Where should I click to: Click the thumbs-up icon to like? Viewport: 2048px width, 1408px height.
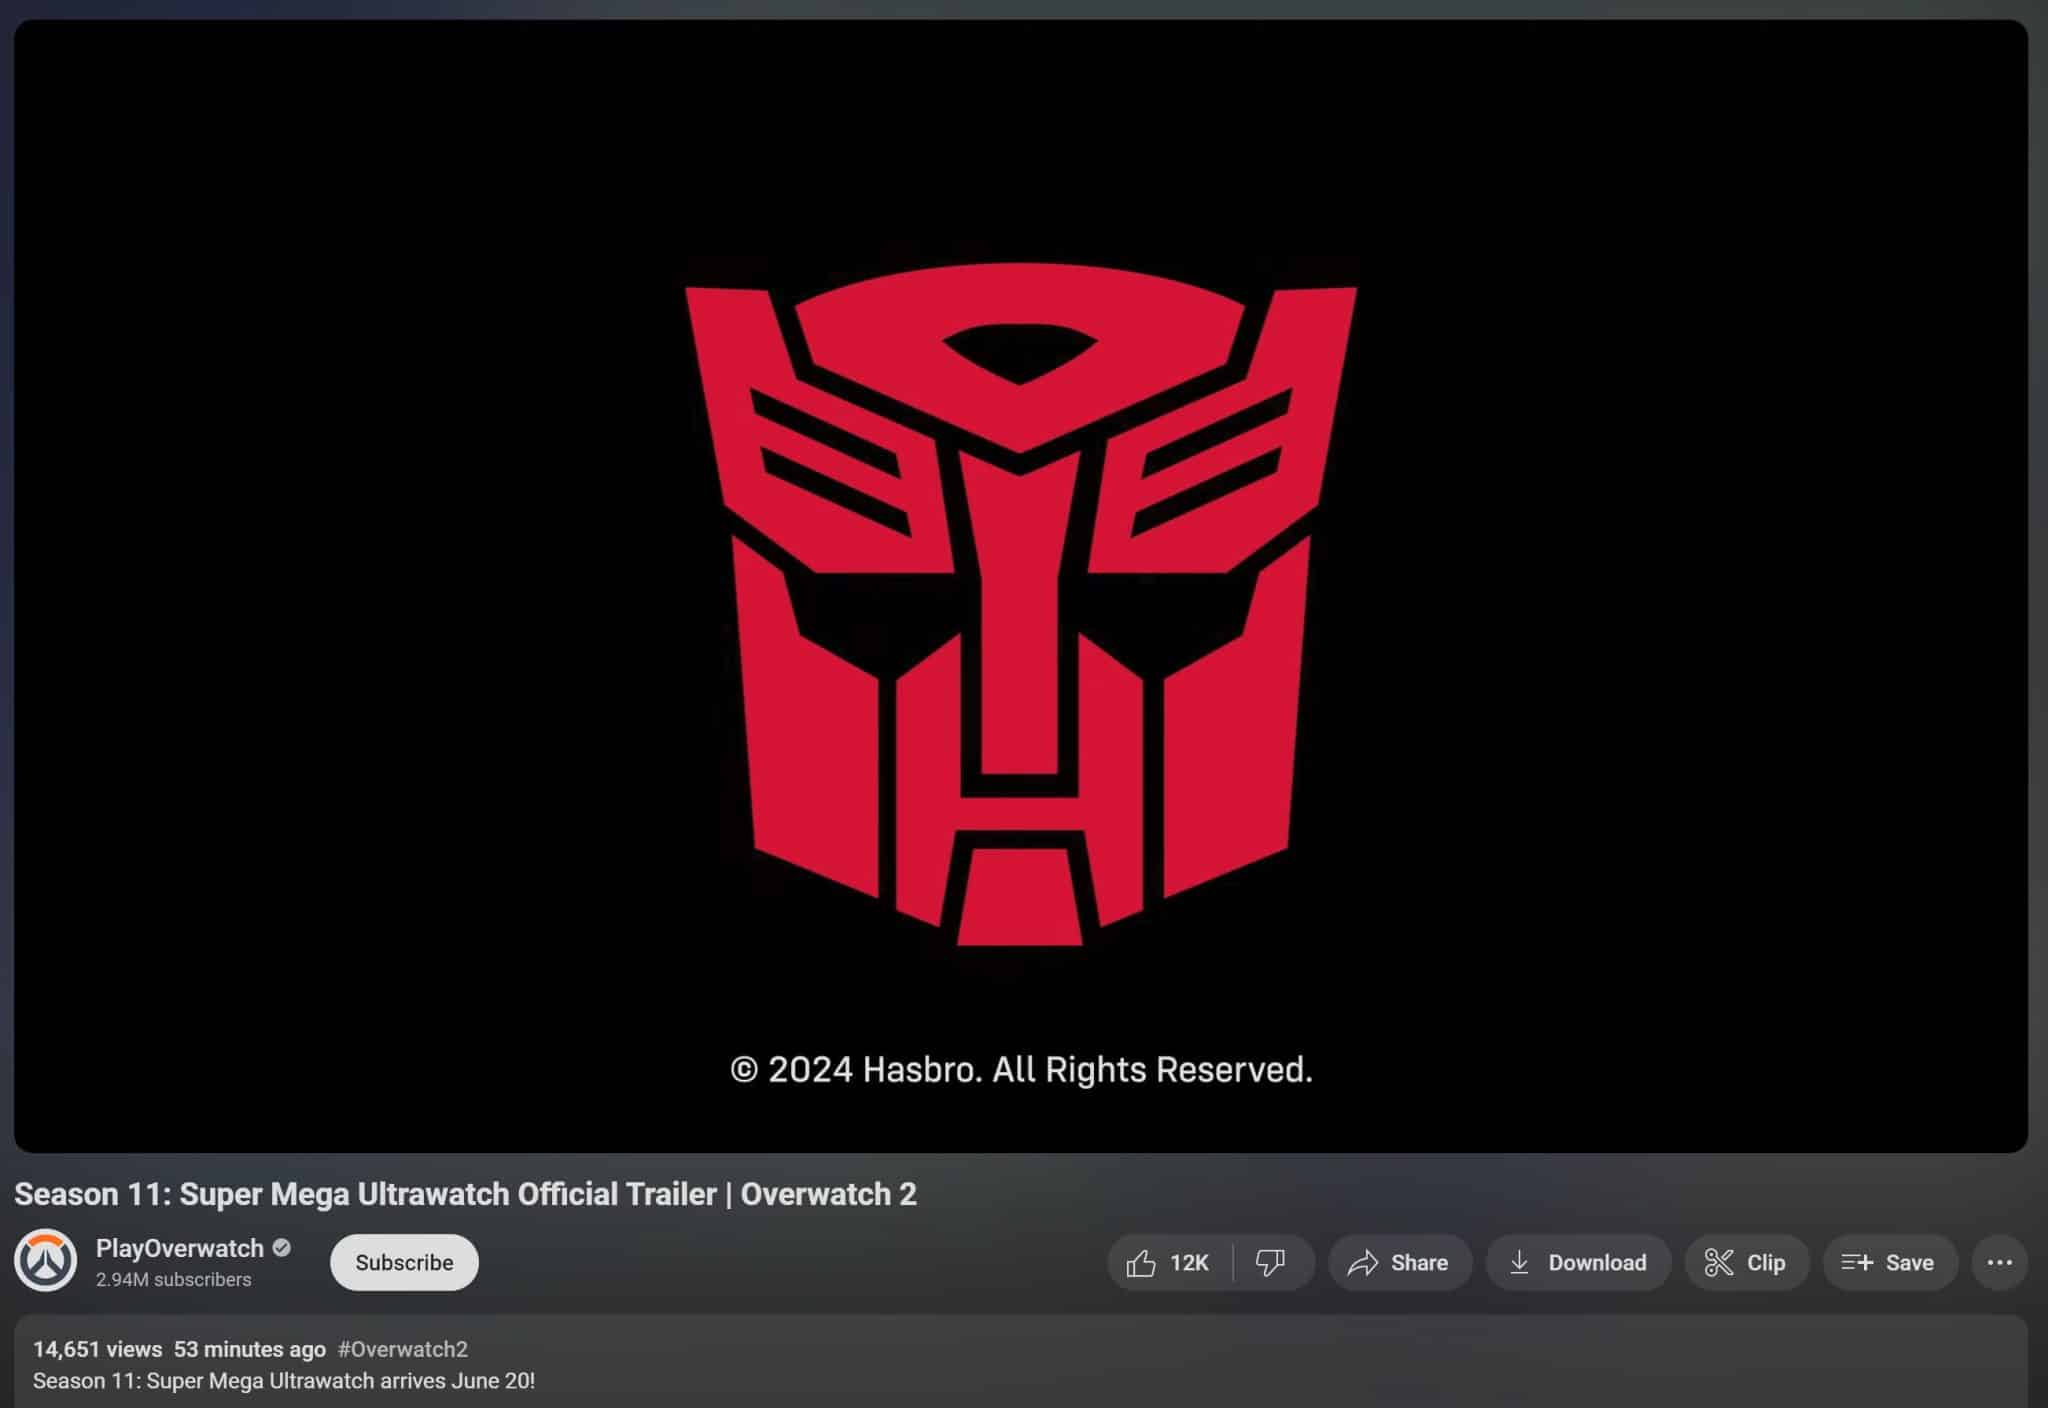[x=1143, y=1262]
